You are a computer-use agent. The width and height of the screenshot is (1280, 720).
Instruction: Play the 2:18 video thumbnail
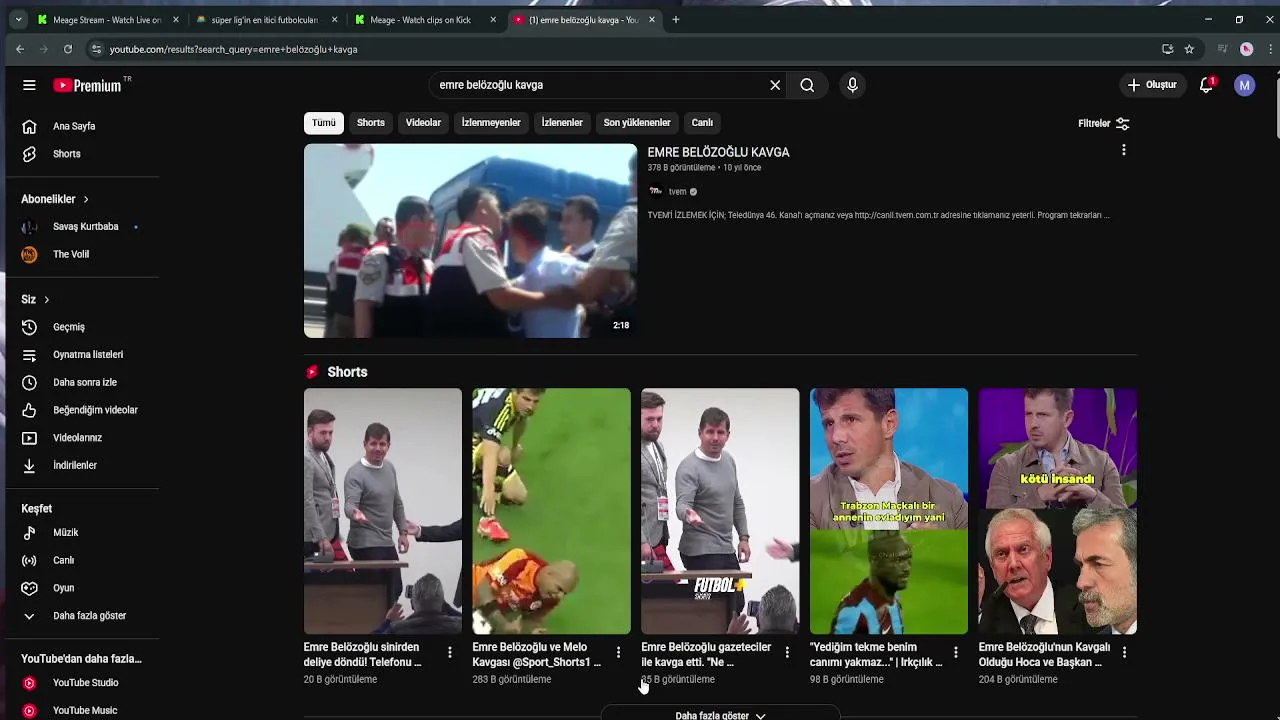click(x=470, y=241)
